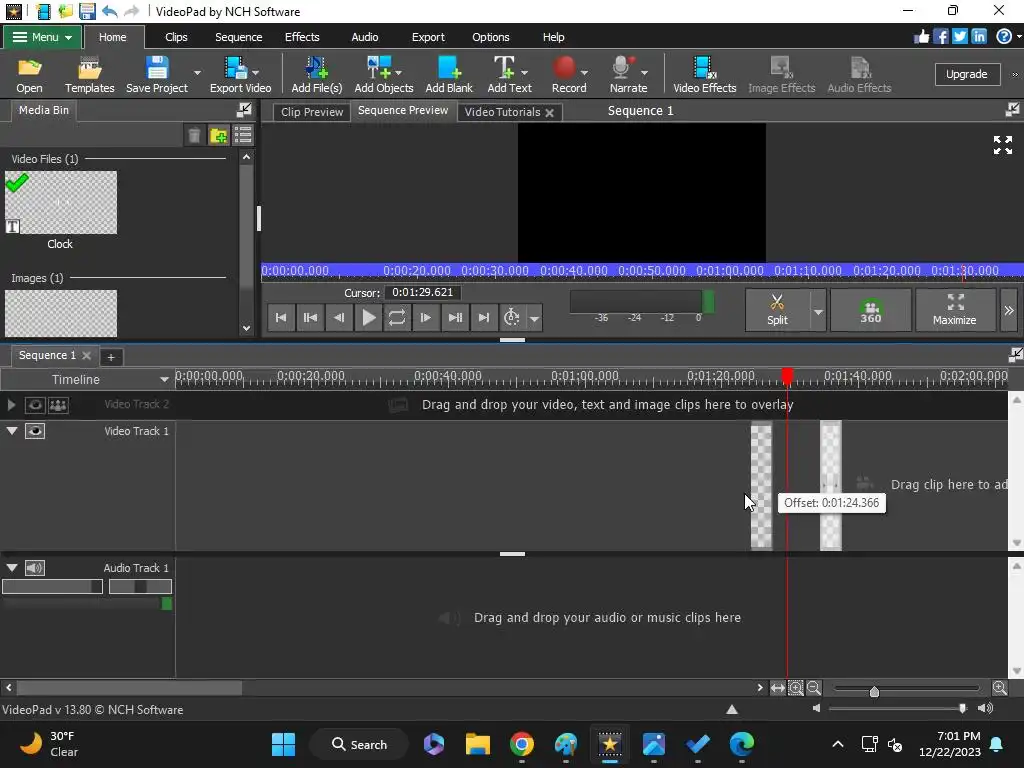
Task: Select the Clock clip thumbnail in Media Bin
Action: click(61, 202)
